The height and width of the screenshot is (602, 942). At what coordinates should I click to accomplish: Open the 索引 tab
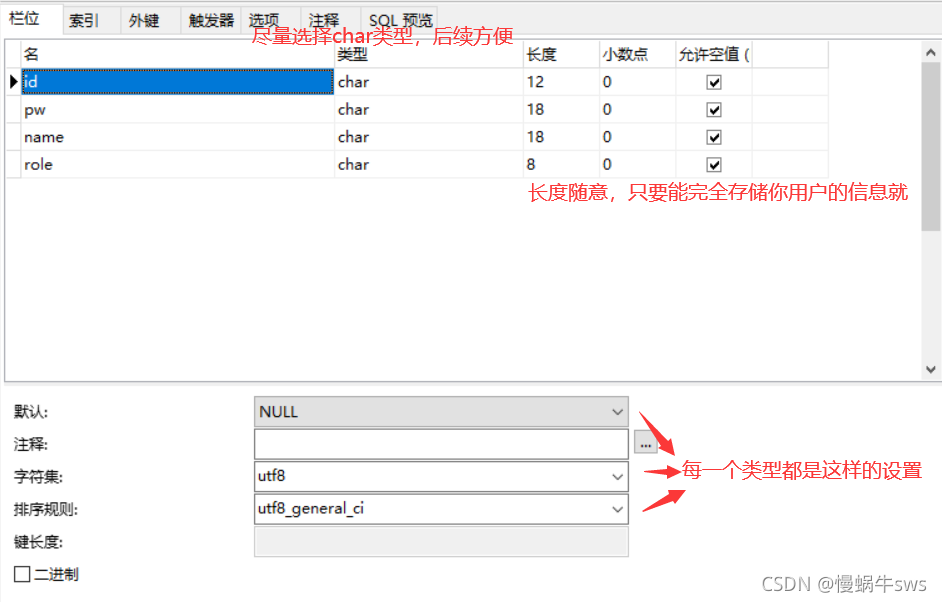click(91, 21)
